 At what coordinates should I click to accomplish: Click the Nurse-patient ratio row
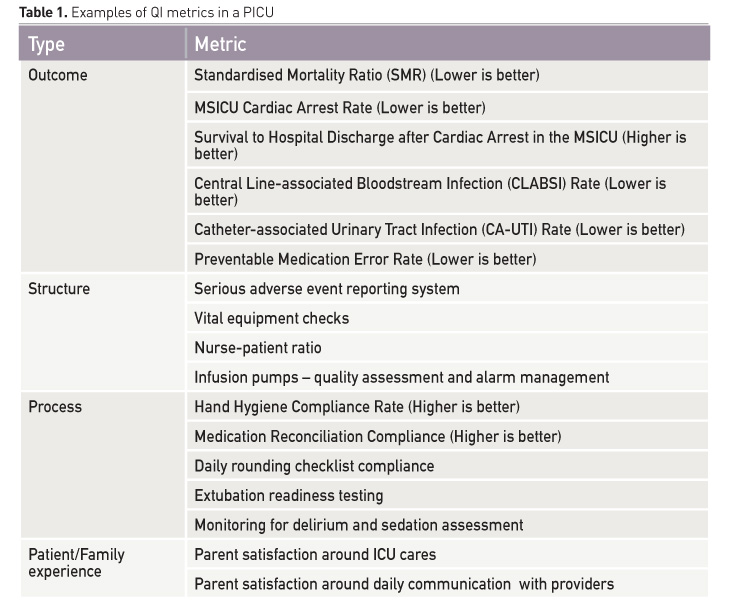258,348
